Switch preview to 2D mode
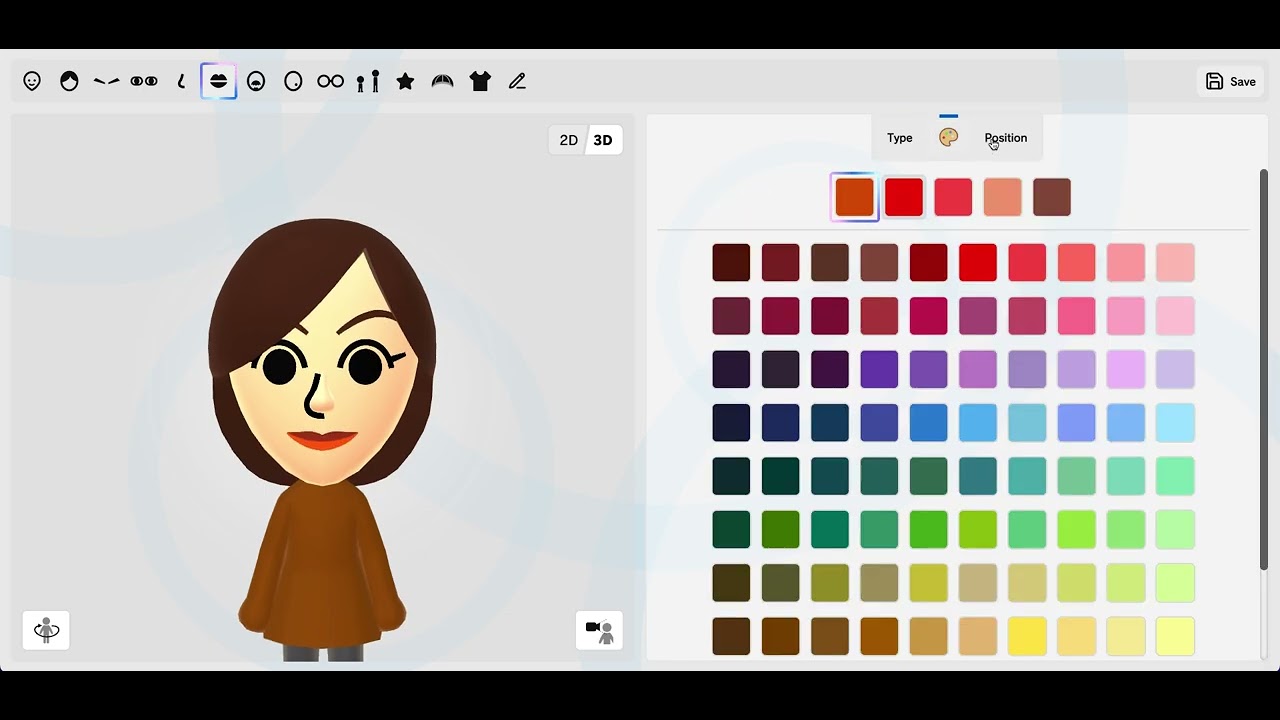 (x=568, y=140)
